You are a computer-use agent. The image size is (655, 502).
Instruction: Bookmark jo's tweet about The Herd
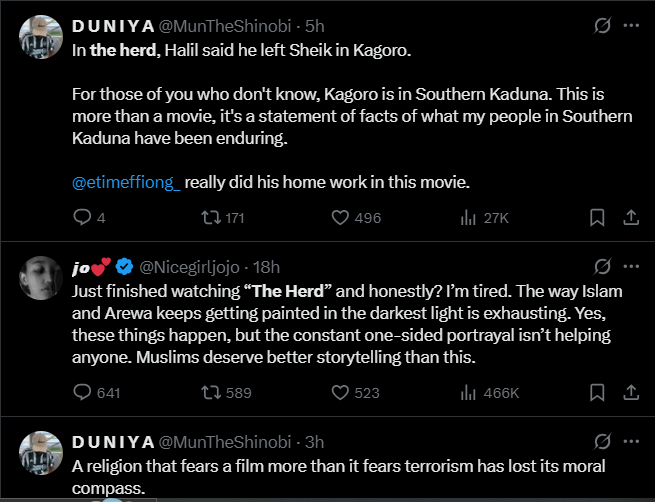click(x=596, y=393)
